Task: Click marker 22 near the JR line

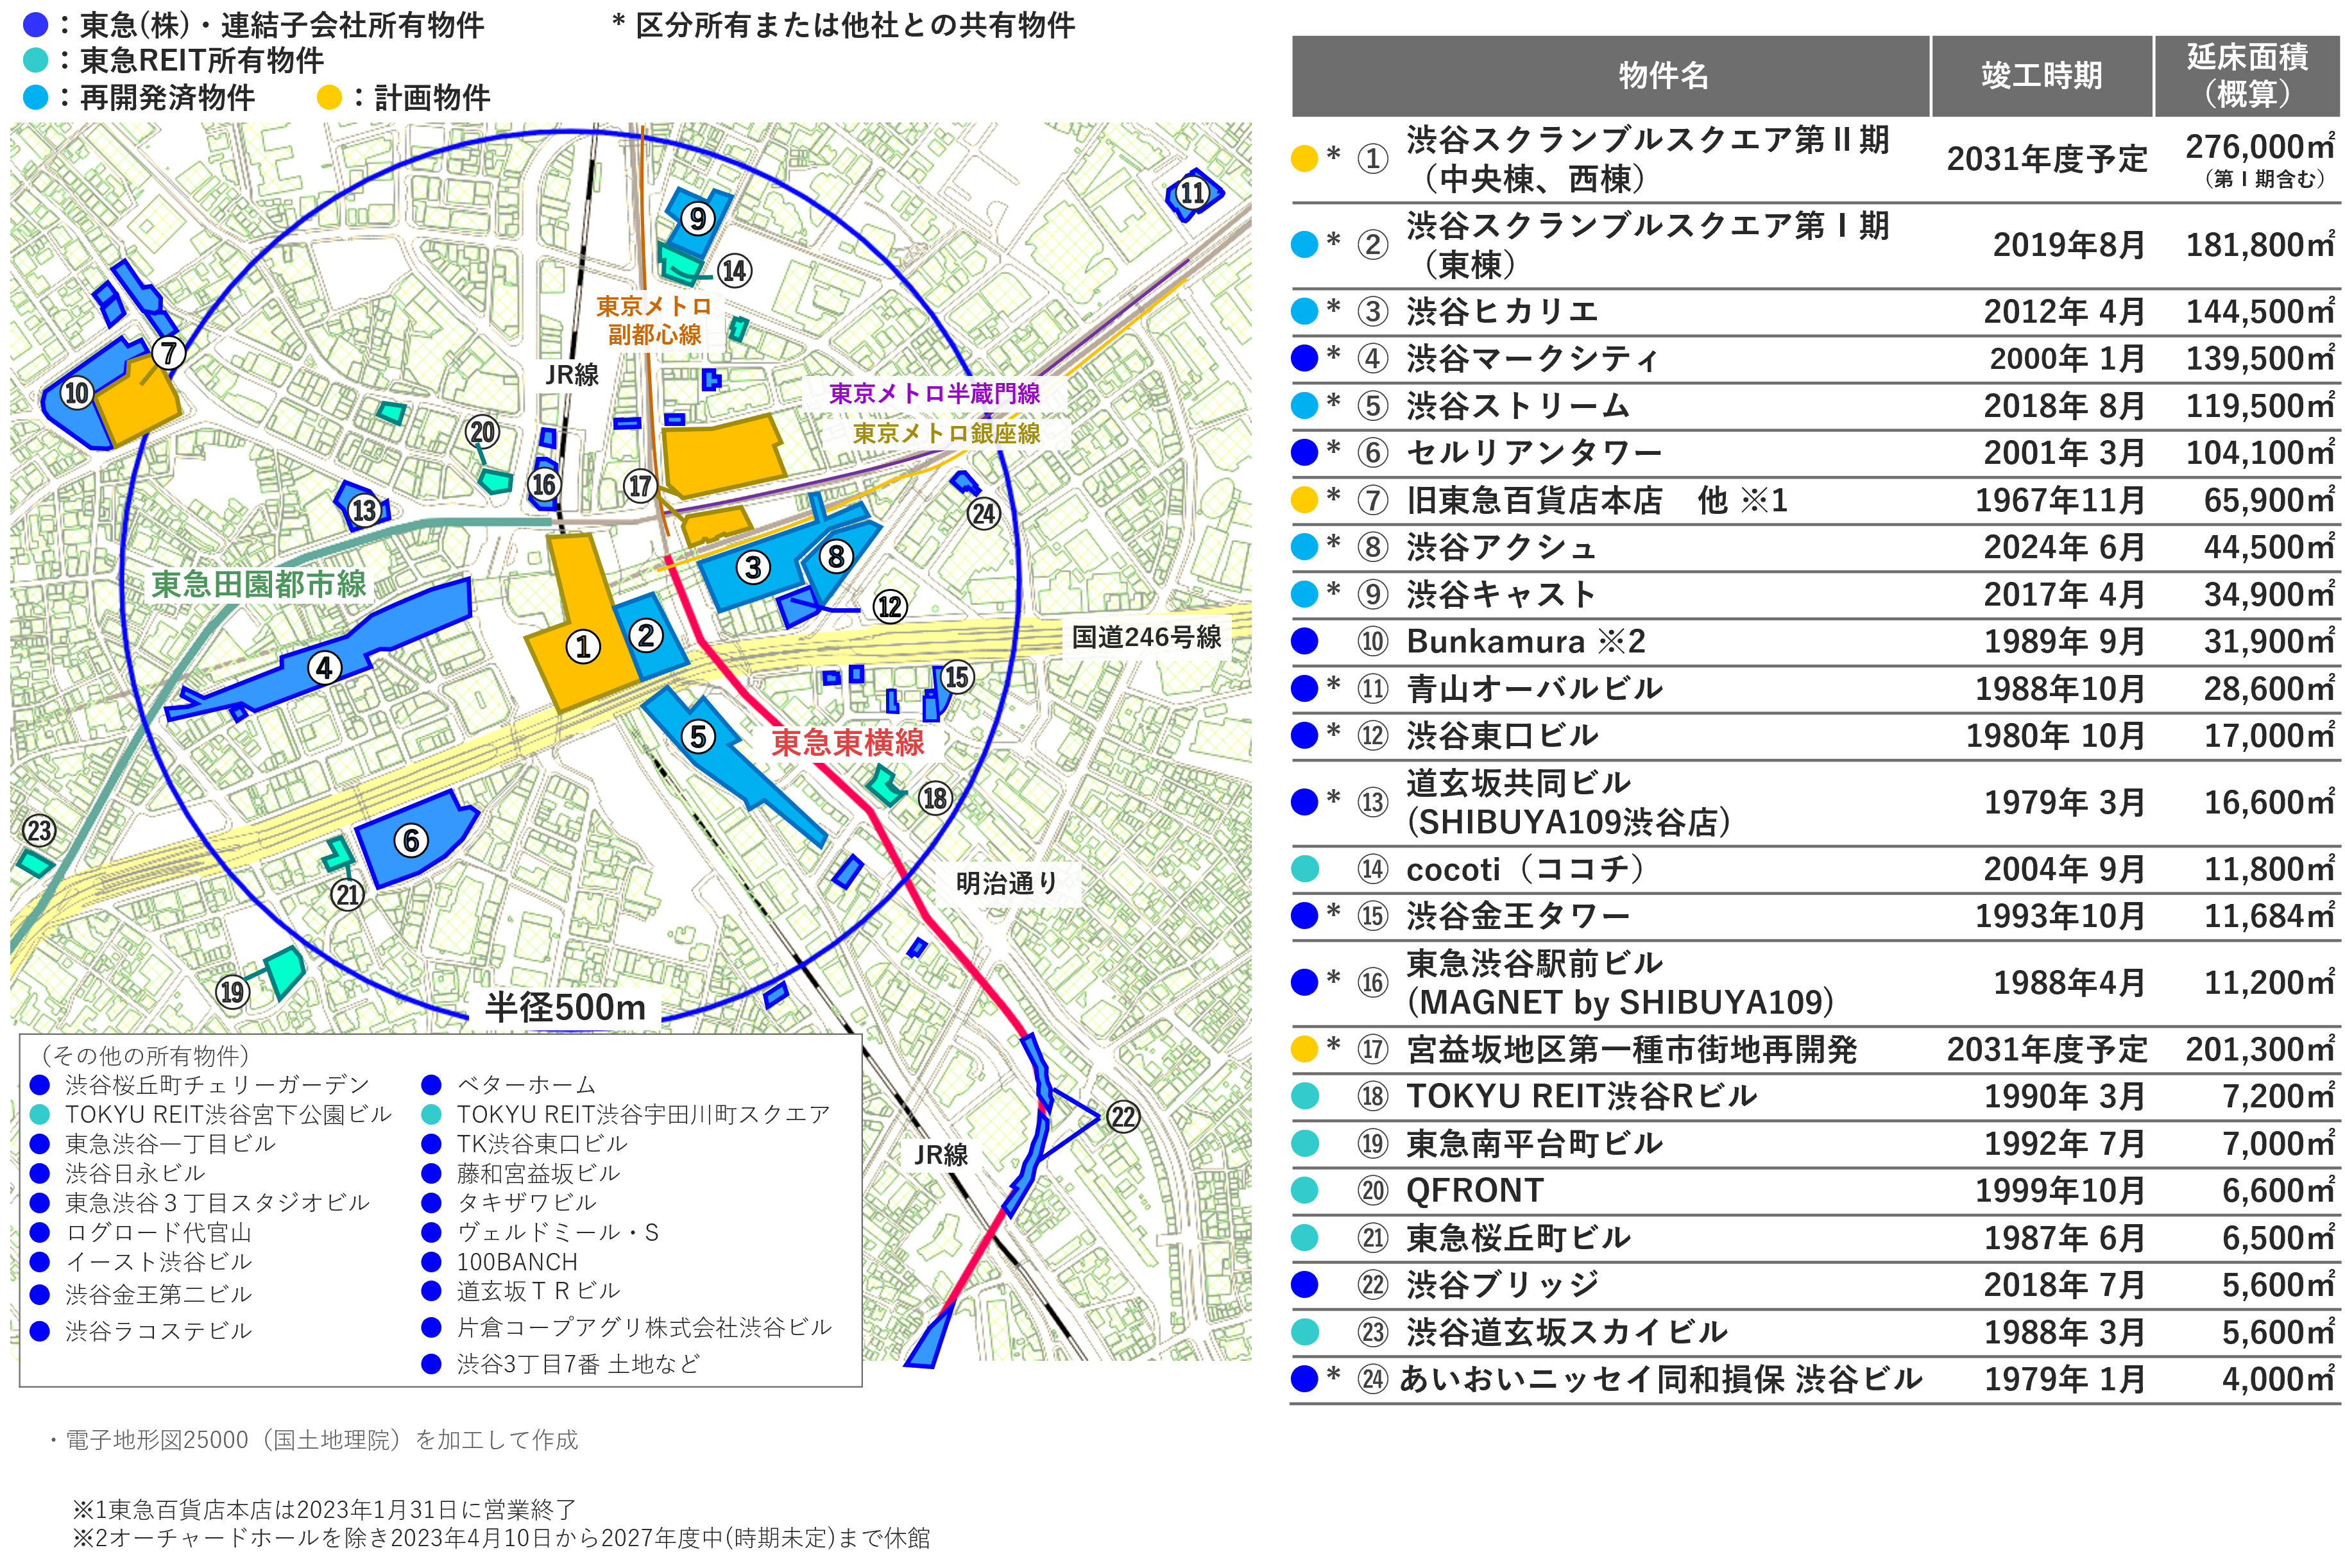Action: click(1123, 1116)
